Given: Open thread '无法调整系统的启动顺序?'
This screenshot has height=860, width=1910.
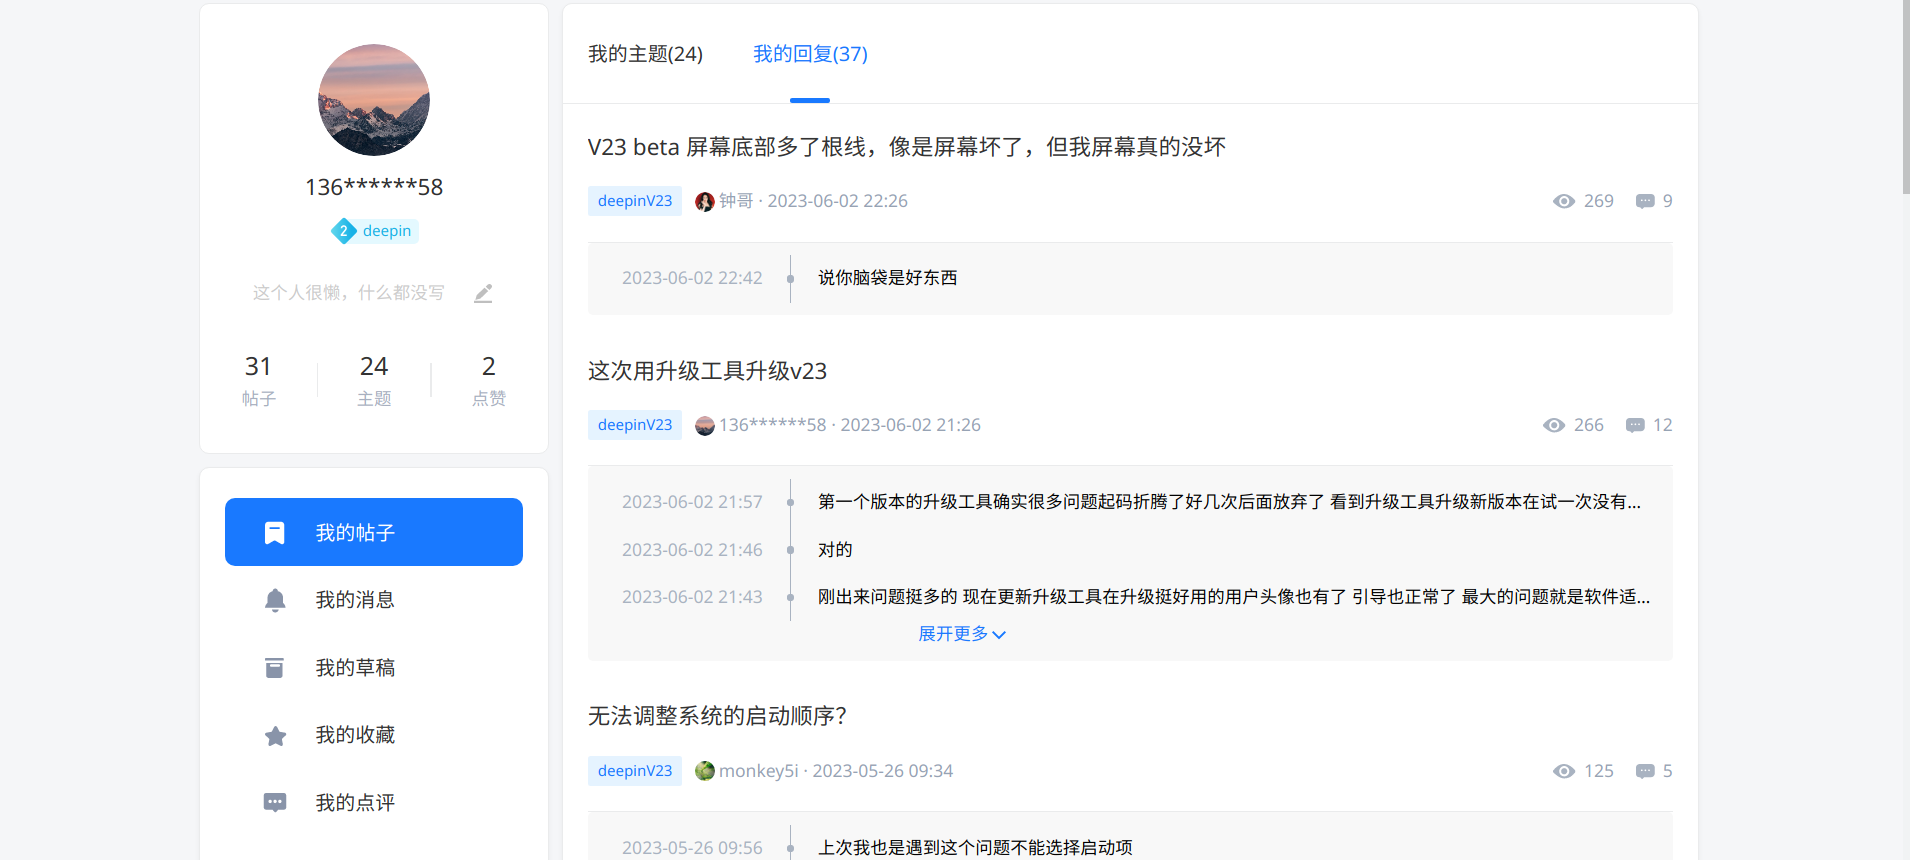Looking at the screenshot, I should click(717, 716).
